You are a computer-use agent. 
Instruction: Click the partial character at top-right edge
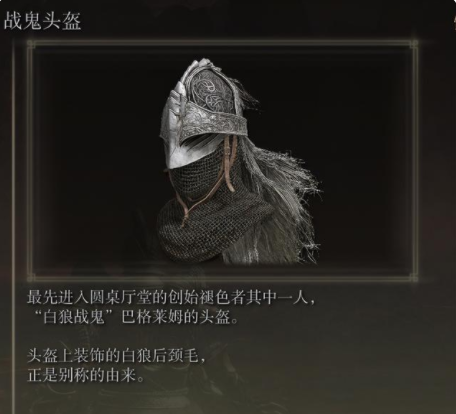pos(453,21)
